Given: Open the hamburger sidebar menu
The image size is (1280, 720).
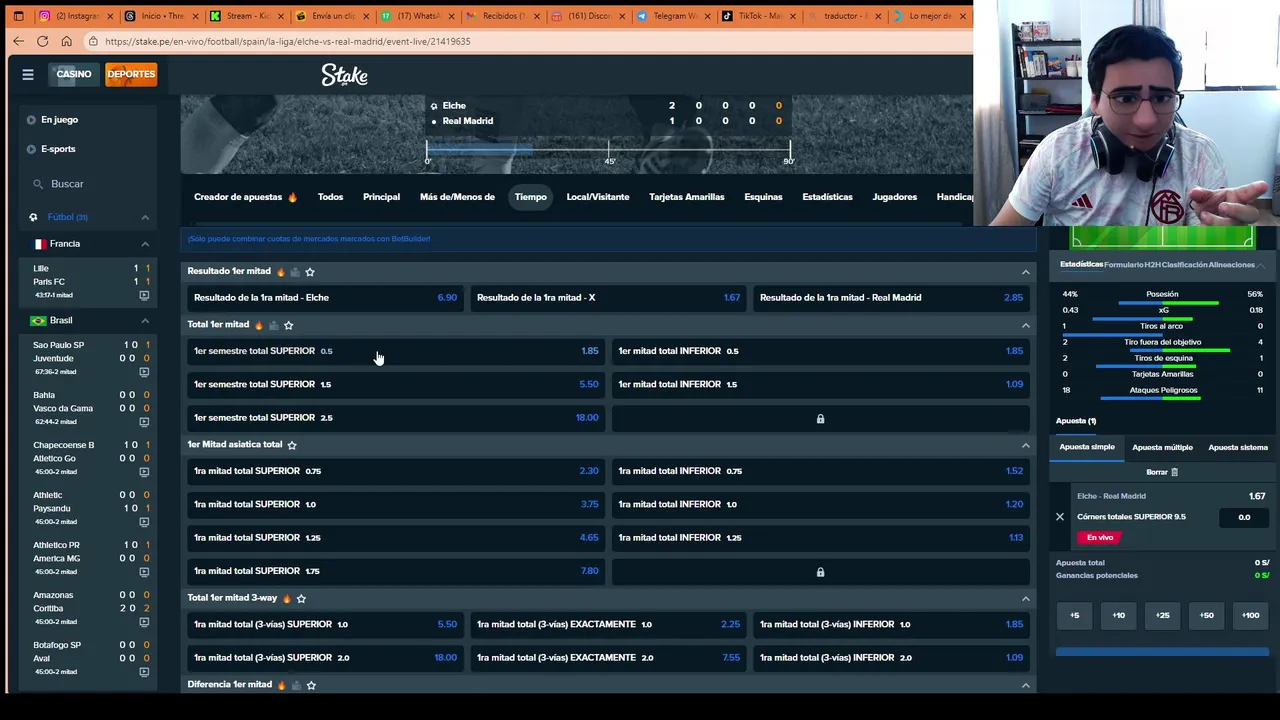Looking at the screenshot, I should pos(28,74).
